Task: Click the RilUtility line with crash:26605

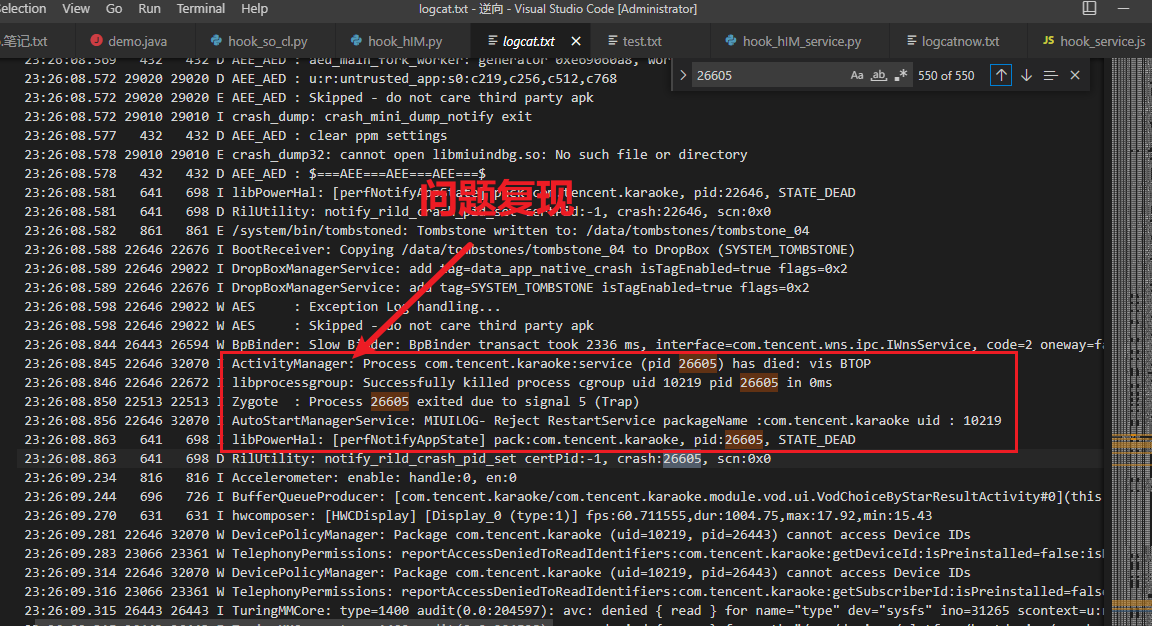Action: click(397, 459)
